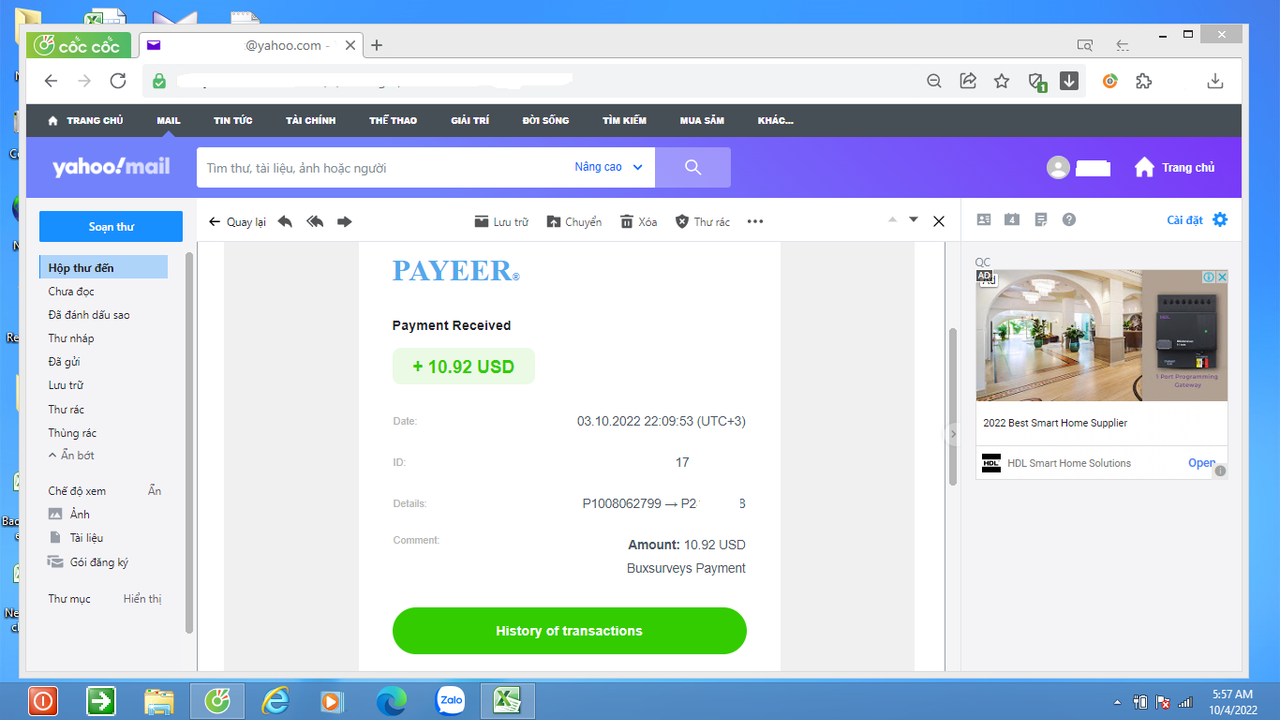This screenshot has height=720, width=1280.
Task: Open the help question mark icon
Action: [1069, 220]
